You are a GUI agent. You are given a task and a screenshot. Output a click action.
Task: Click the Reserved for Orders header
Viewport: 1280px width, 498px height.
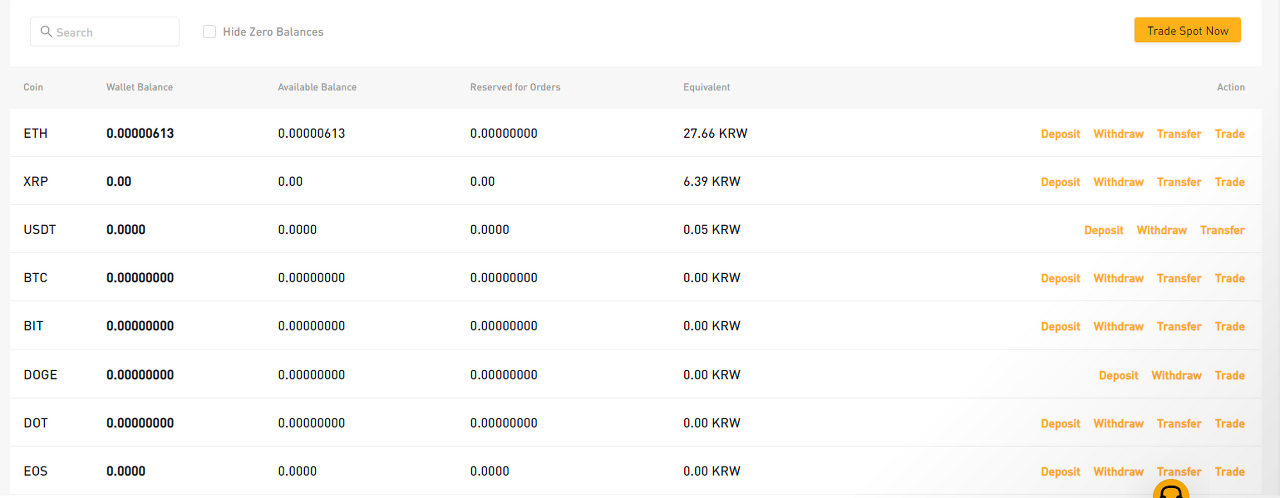(x=515, y=87)
